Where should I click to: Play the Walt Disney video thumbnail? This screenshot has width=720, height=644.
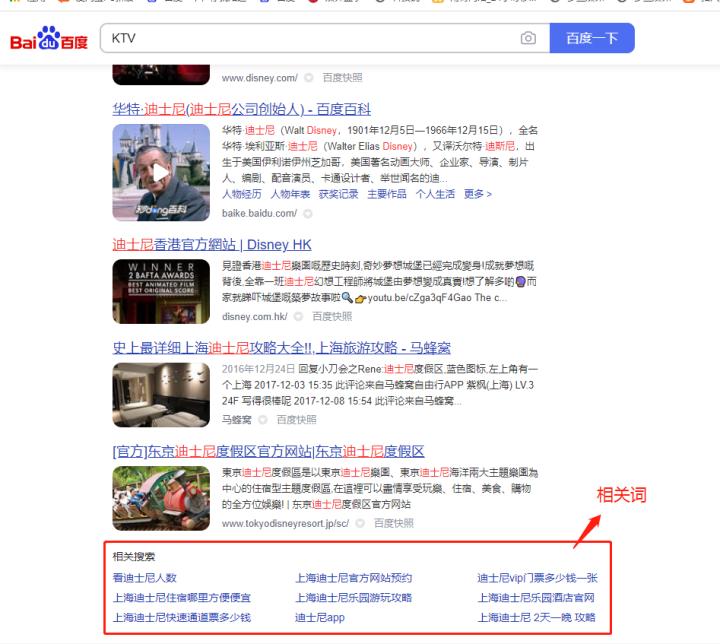tap(161, 173)
